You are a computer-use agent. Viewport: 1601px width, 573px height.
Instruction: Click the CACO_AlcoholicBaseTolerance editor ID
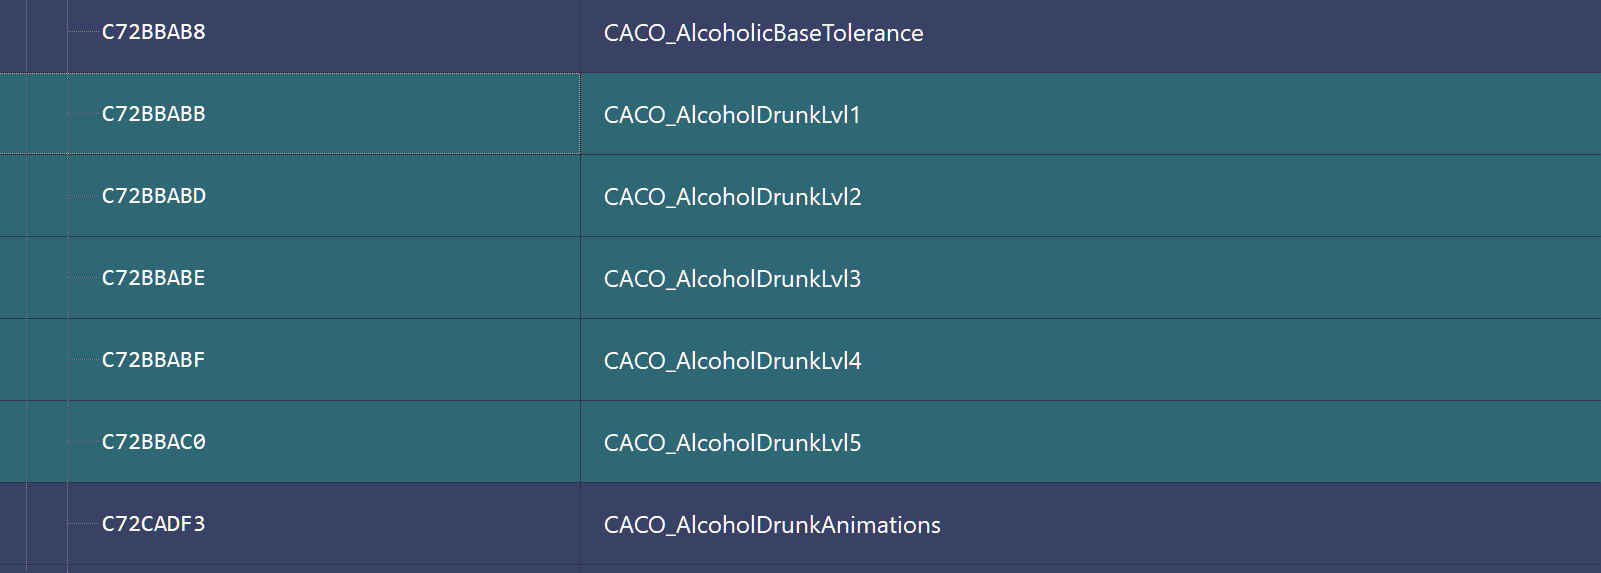click(763, 33)
